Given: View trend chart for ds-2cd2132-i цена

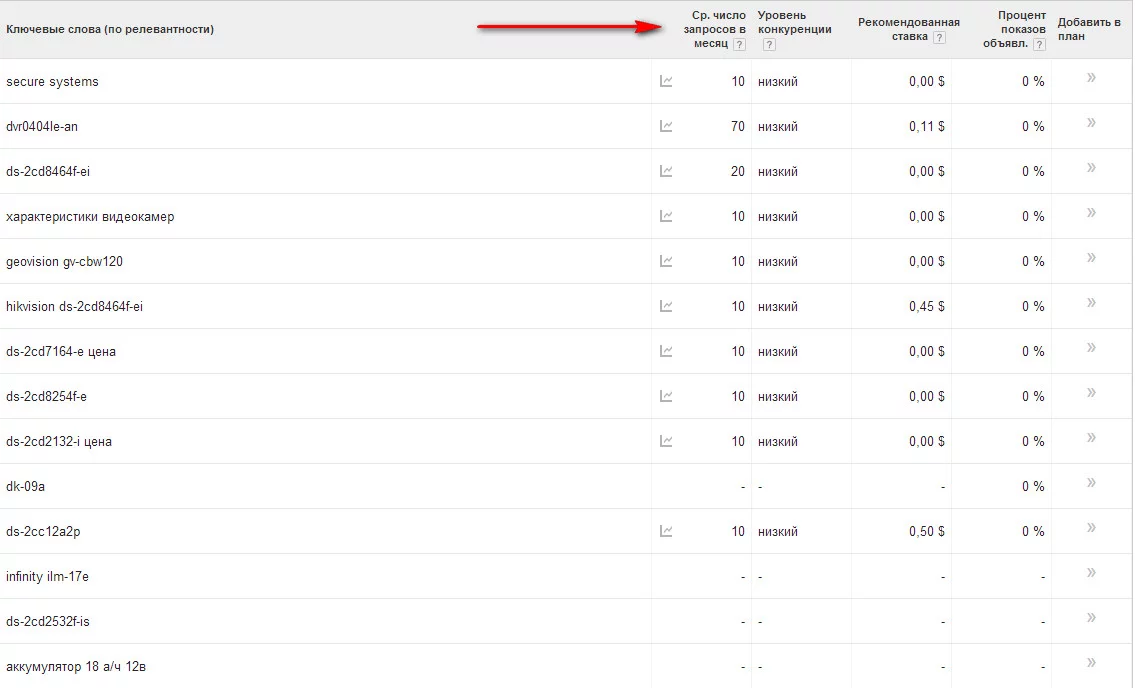Looking at the screenshot, I should click(x=666, y=441).
